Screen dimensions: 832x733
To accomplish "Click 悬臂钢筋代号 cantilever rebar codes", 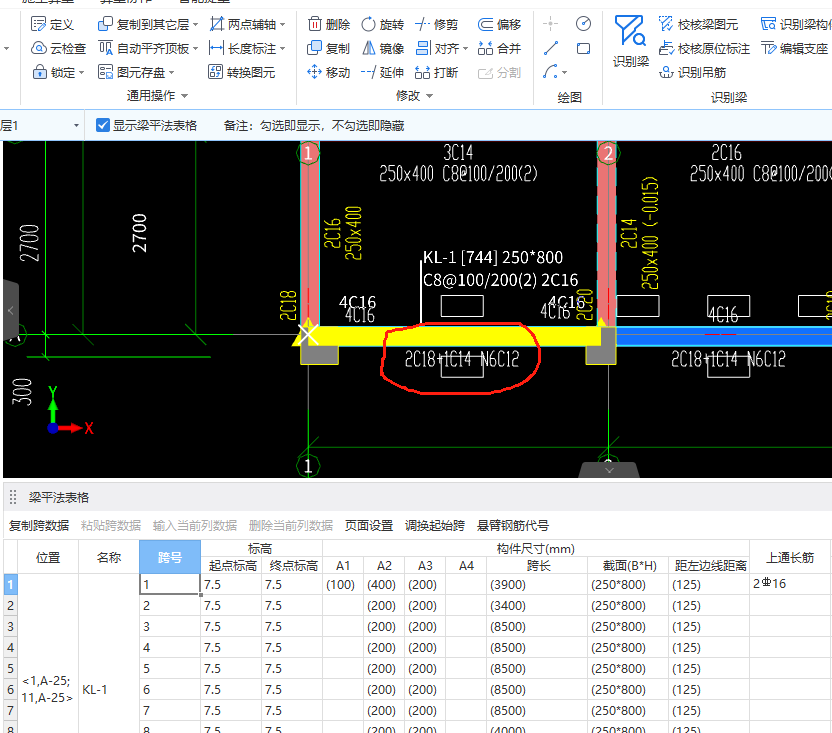I will (x=513, y=525).
